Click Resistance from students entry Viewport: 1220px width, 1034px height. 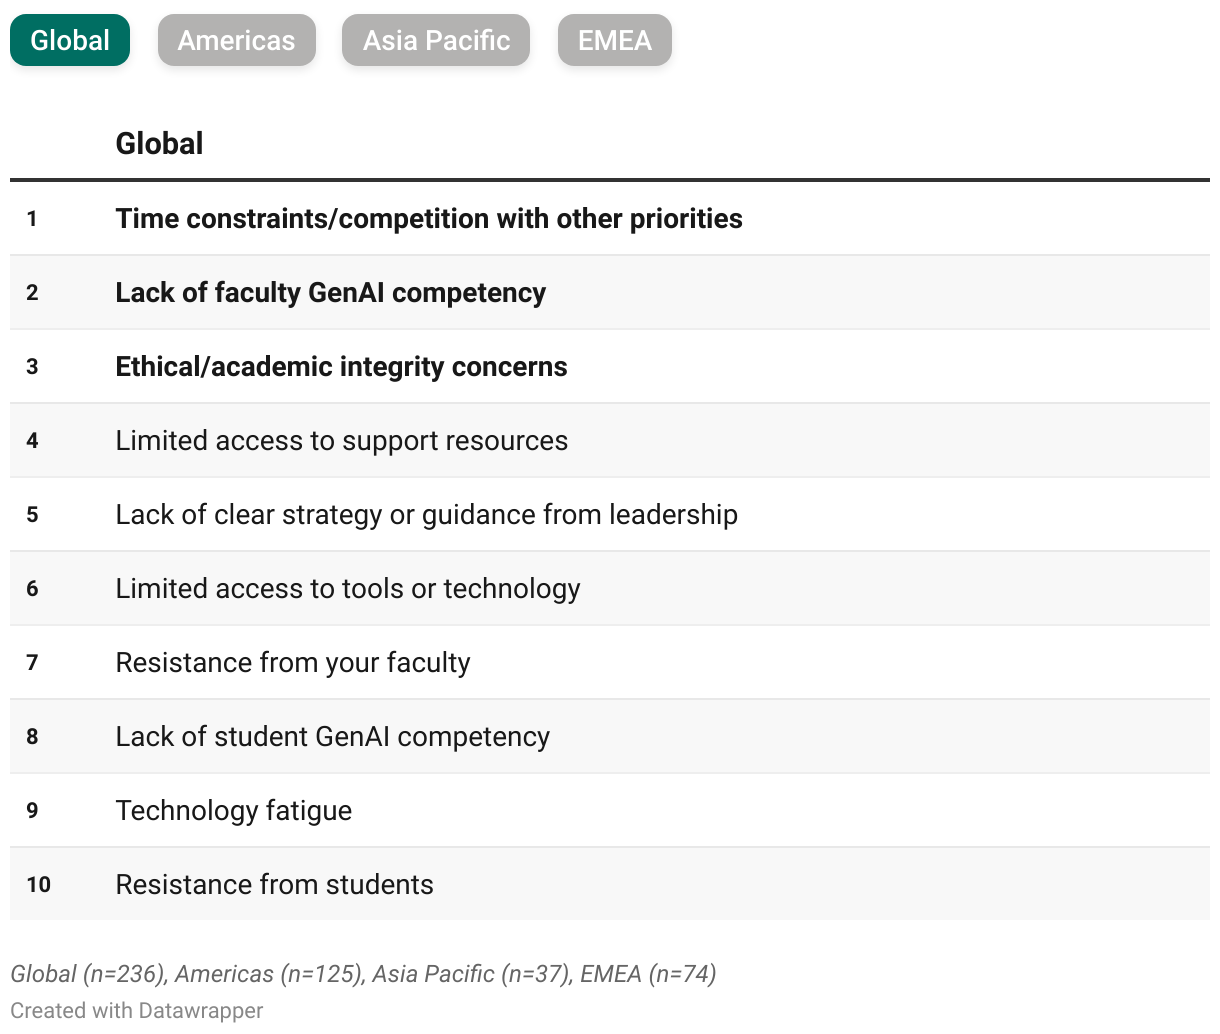click(x=275, y=884)
